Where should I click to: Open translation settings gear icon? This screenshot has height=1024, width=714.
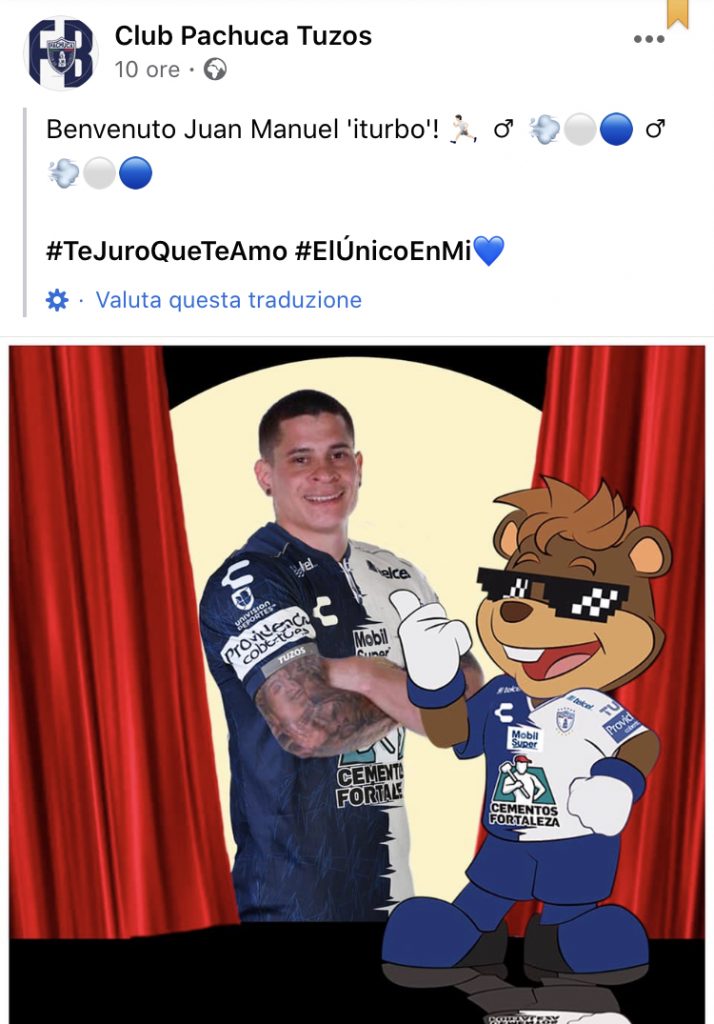(x=57, y=300)
